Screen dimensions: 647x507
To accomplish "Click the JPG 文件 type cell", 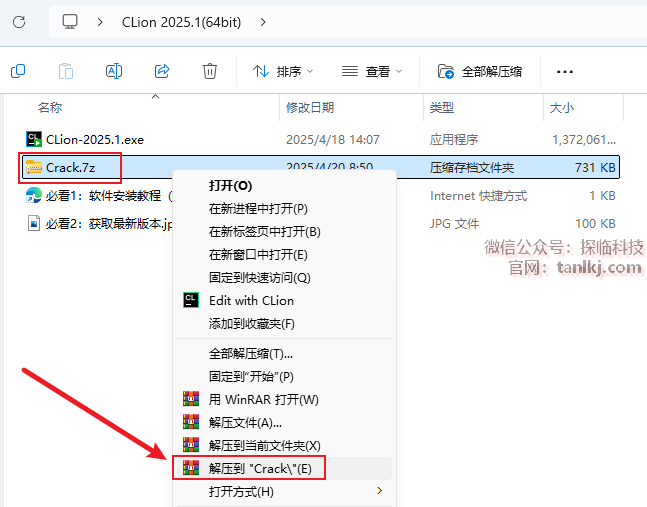I will pyautogui.click(x=454, y=224).
